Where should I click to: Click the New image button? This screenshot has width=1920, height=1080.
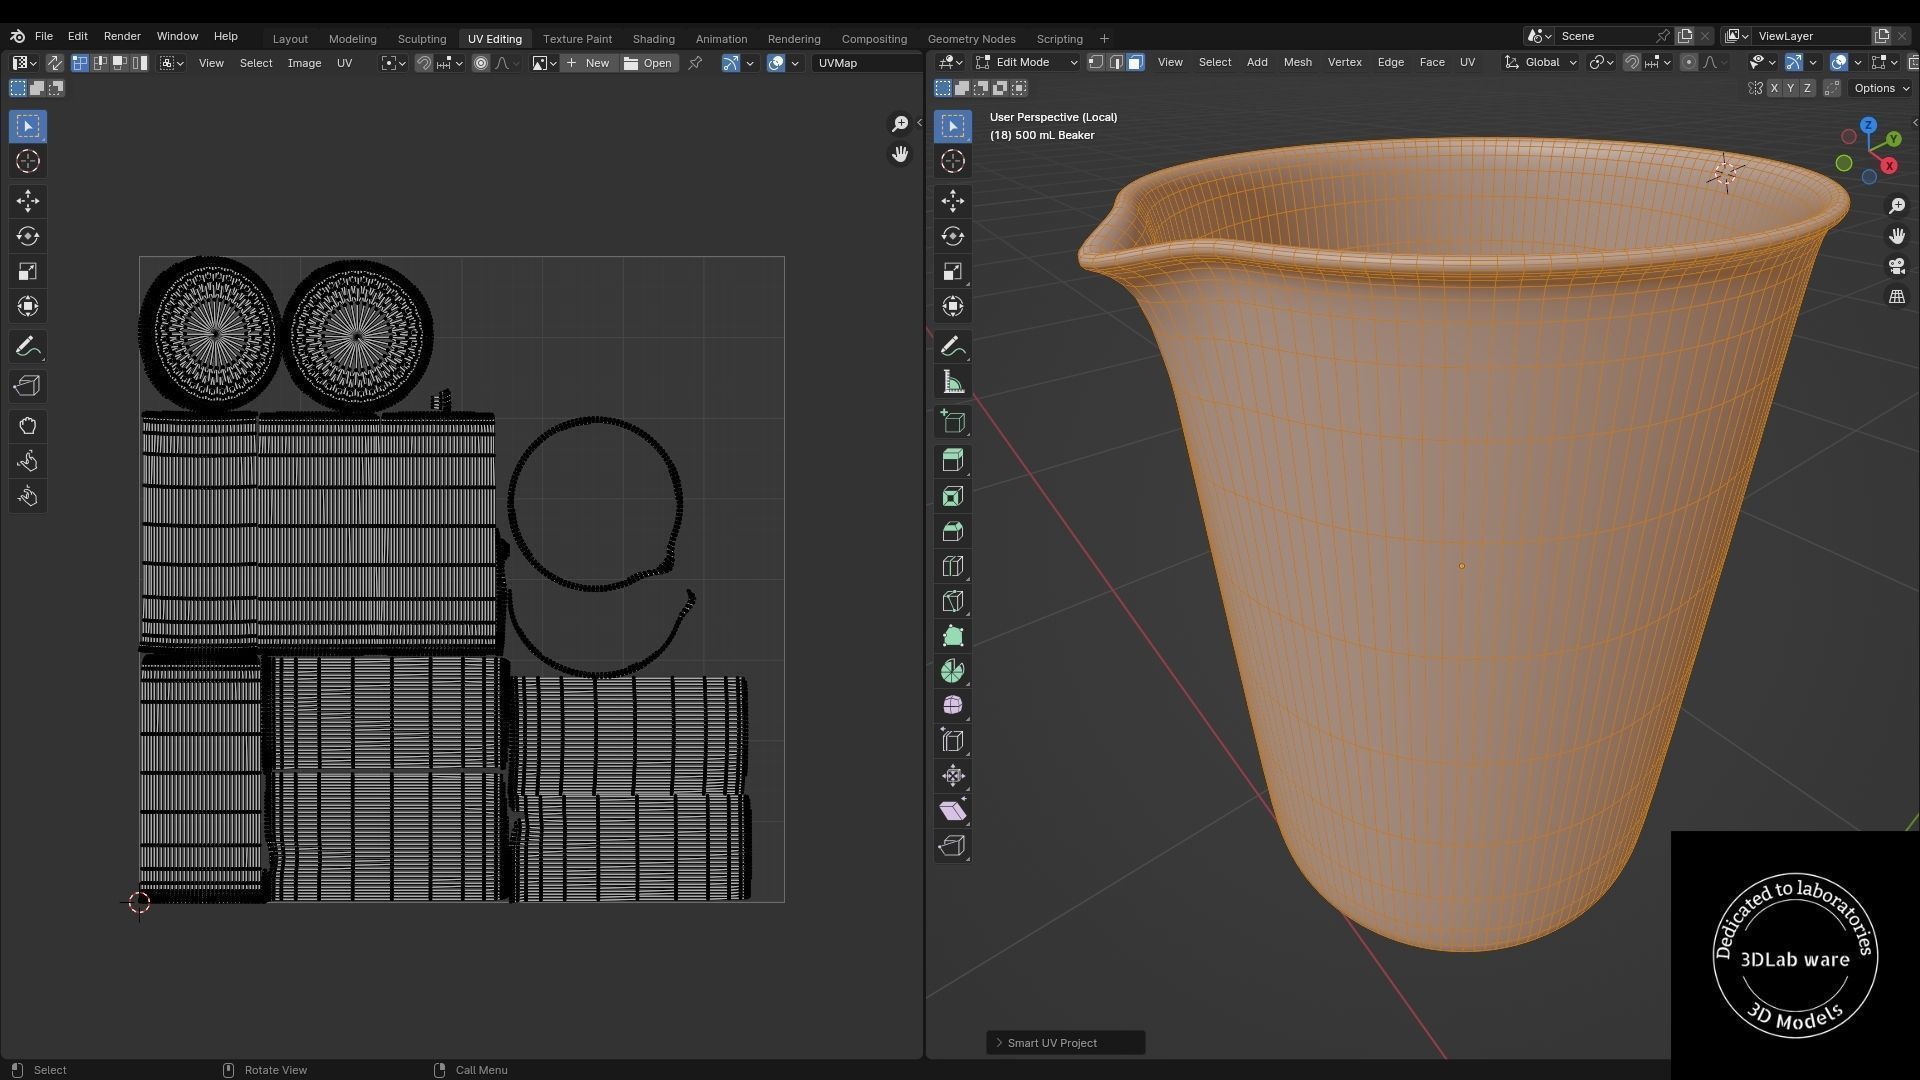(x=588, y=63)
